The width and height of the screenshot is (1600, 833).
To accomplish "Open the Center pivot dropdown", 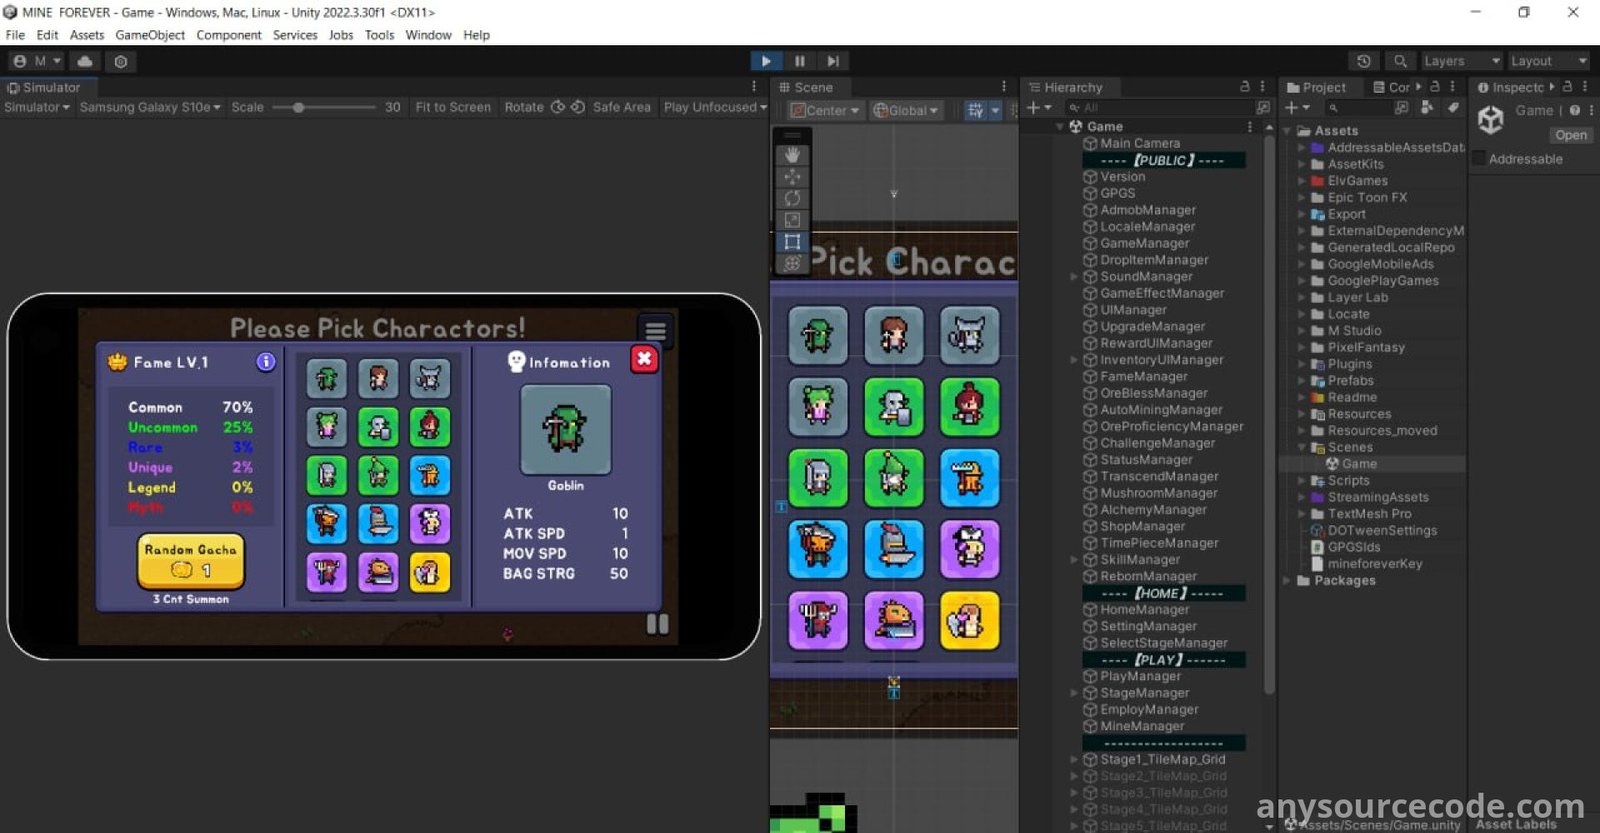I will (x=825, y=111).
